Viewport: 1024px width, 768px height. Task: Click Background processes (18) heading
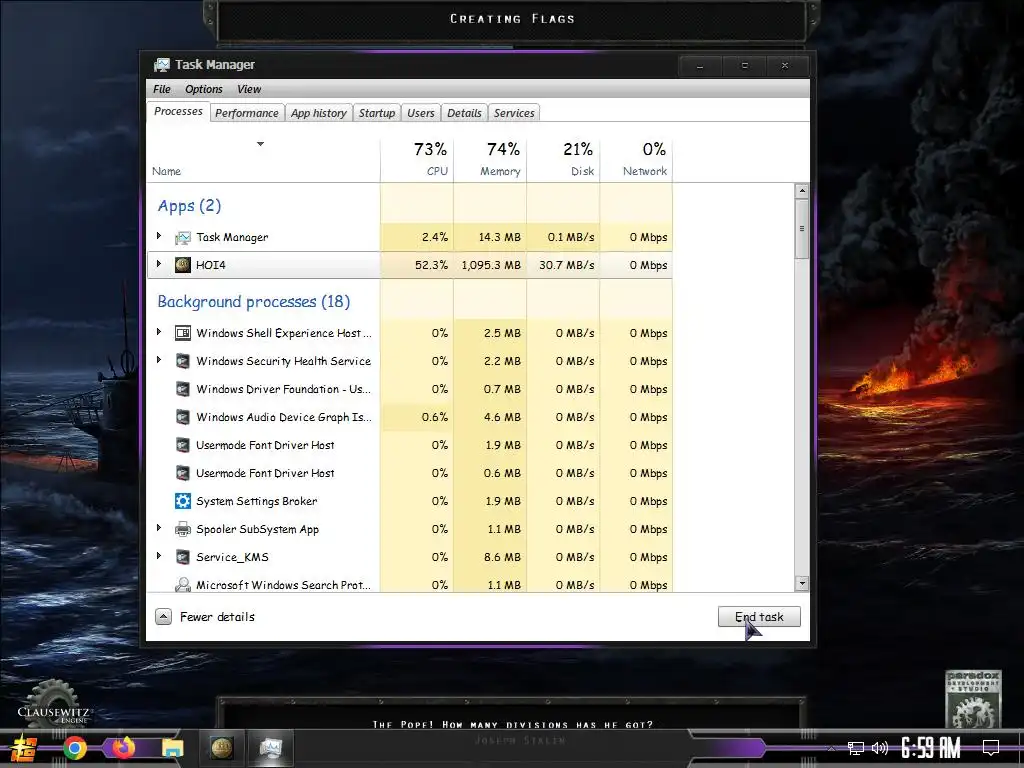253,302
